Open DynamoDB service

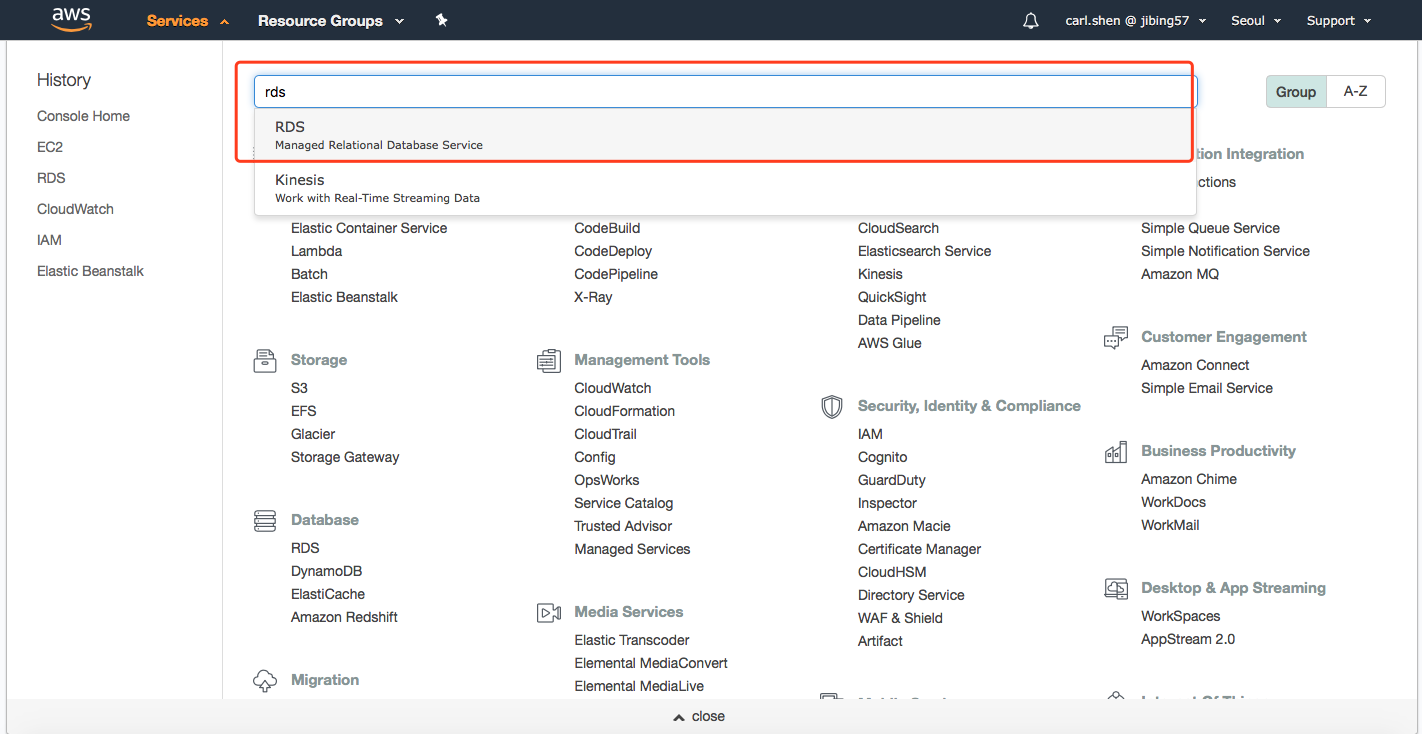click(x=327, y=571)
